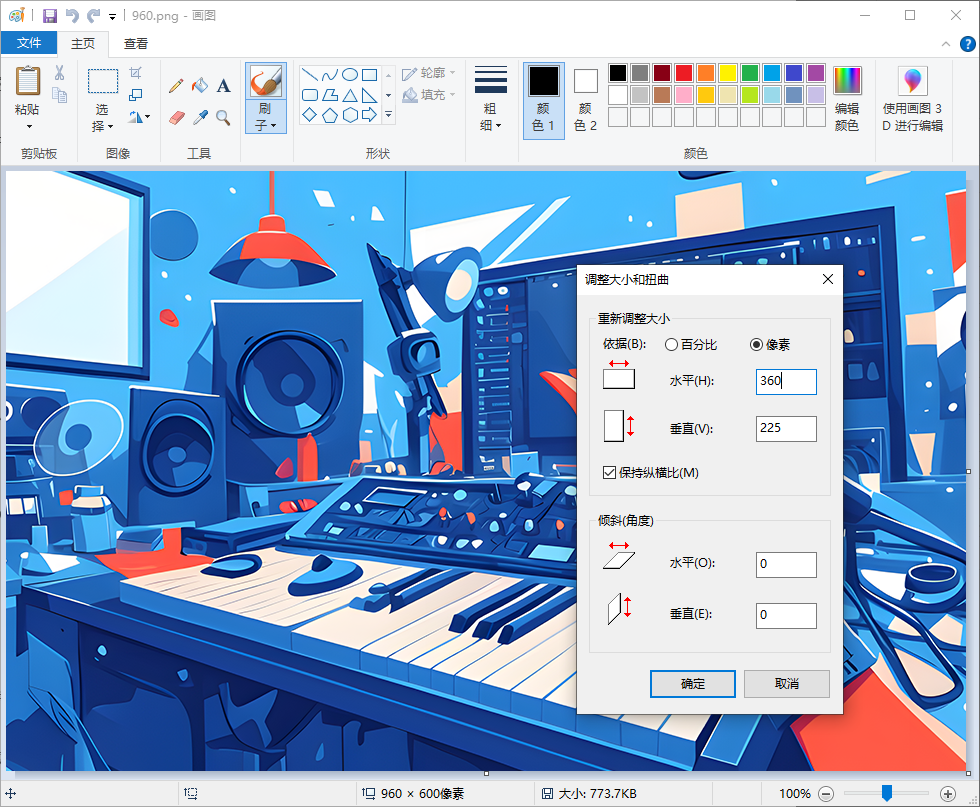Switch to the 查看 (View) tab
Image resolution: width=980 pixels, height=807 pixels.
click(x=136, y=43)
